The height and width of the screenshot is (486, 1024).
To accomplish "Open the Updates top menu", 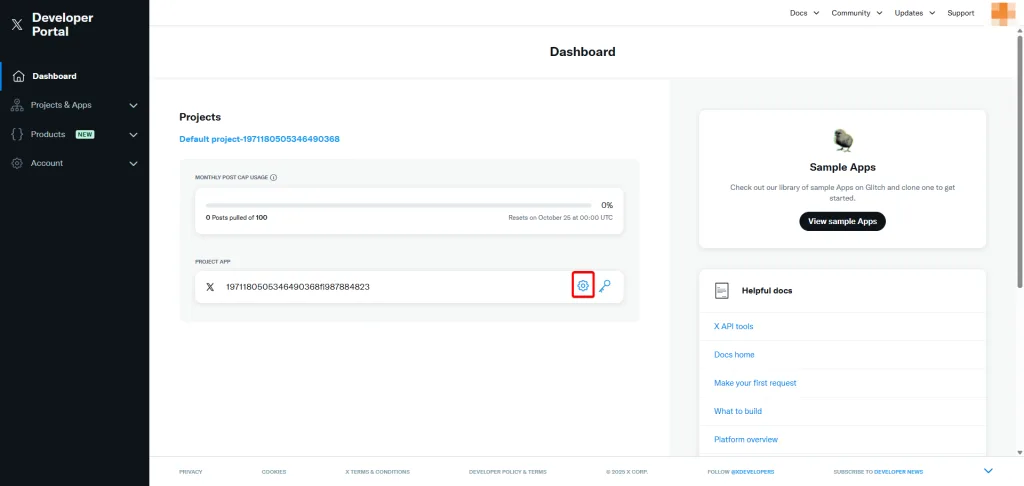I will click(x=914, y=13).
